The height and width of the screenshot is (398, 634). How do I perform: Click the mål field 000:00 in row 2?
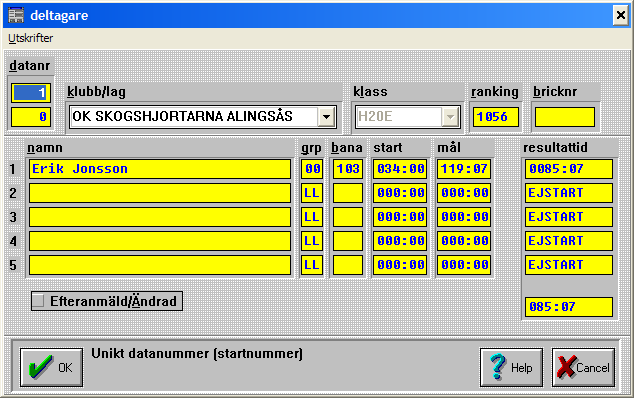click(464, 193)
